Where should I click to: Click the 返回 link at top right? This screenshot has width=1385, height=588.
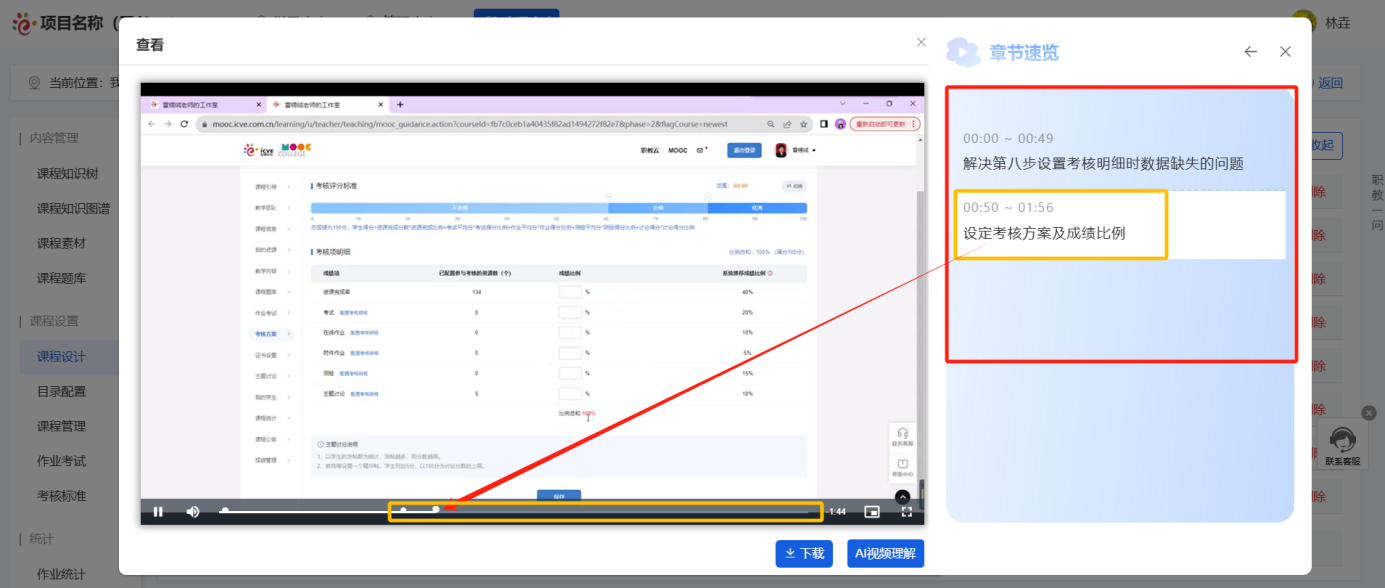pyautogui.click(x=1329, y=83)
